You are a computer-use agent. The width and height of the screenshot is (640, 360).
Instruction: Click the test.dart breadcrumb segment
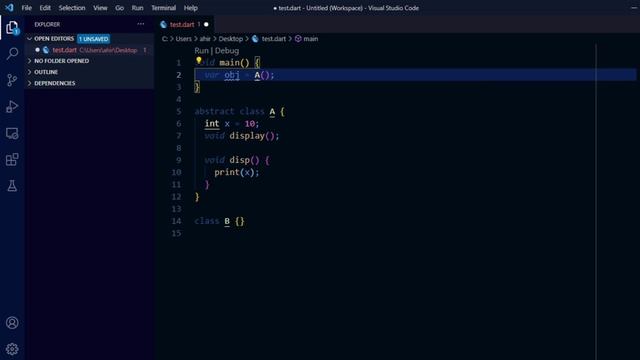point(273,39)
